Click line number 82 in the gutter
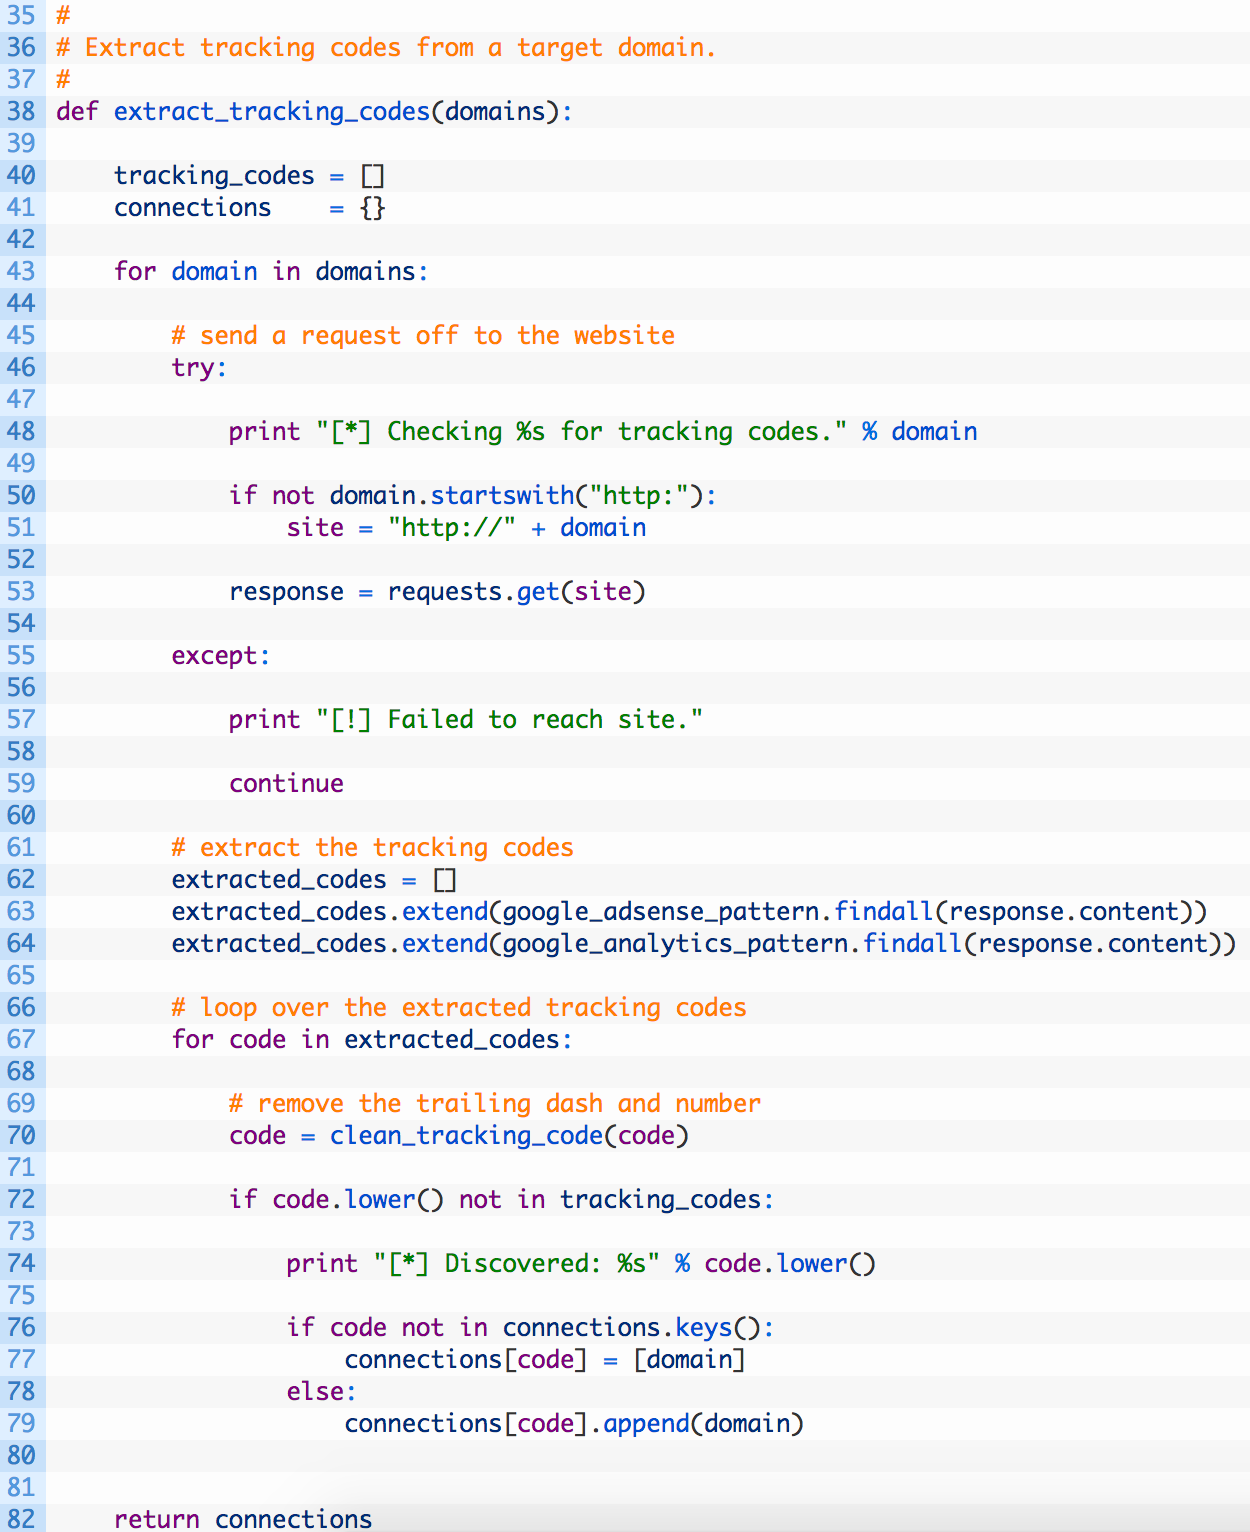The image size is (1250, 1532). [x=21, y=1519]
